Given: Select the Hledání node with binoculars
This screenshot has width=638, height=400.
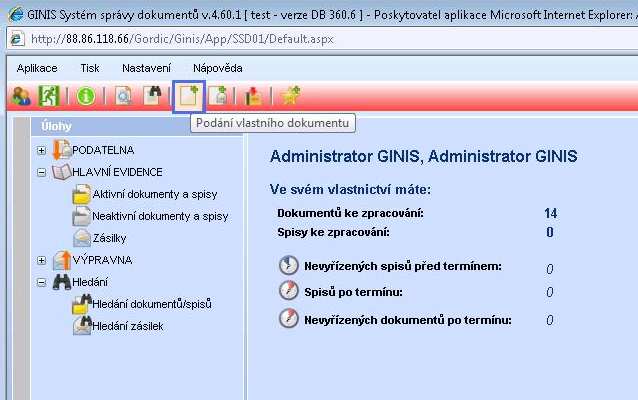Looking at the screenshot, I should [90, 282].
